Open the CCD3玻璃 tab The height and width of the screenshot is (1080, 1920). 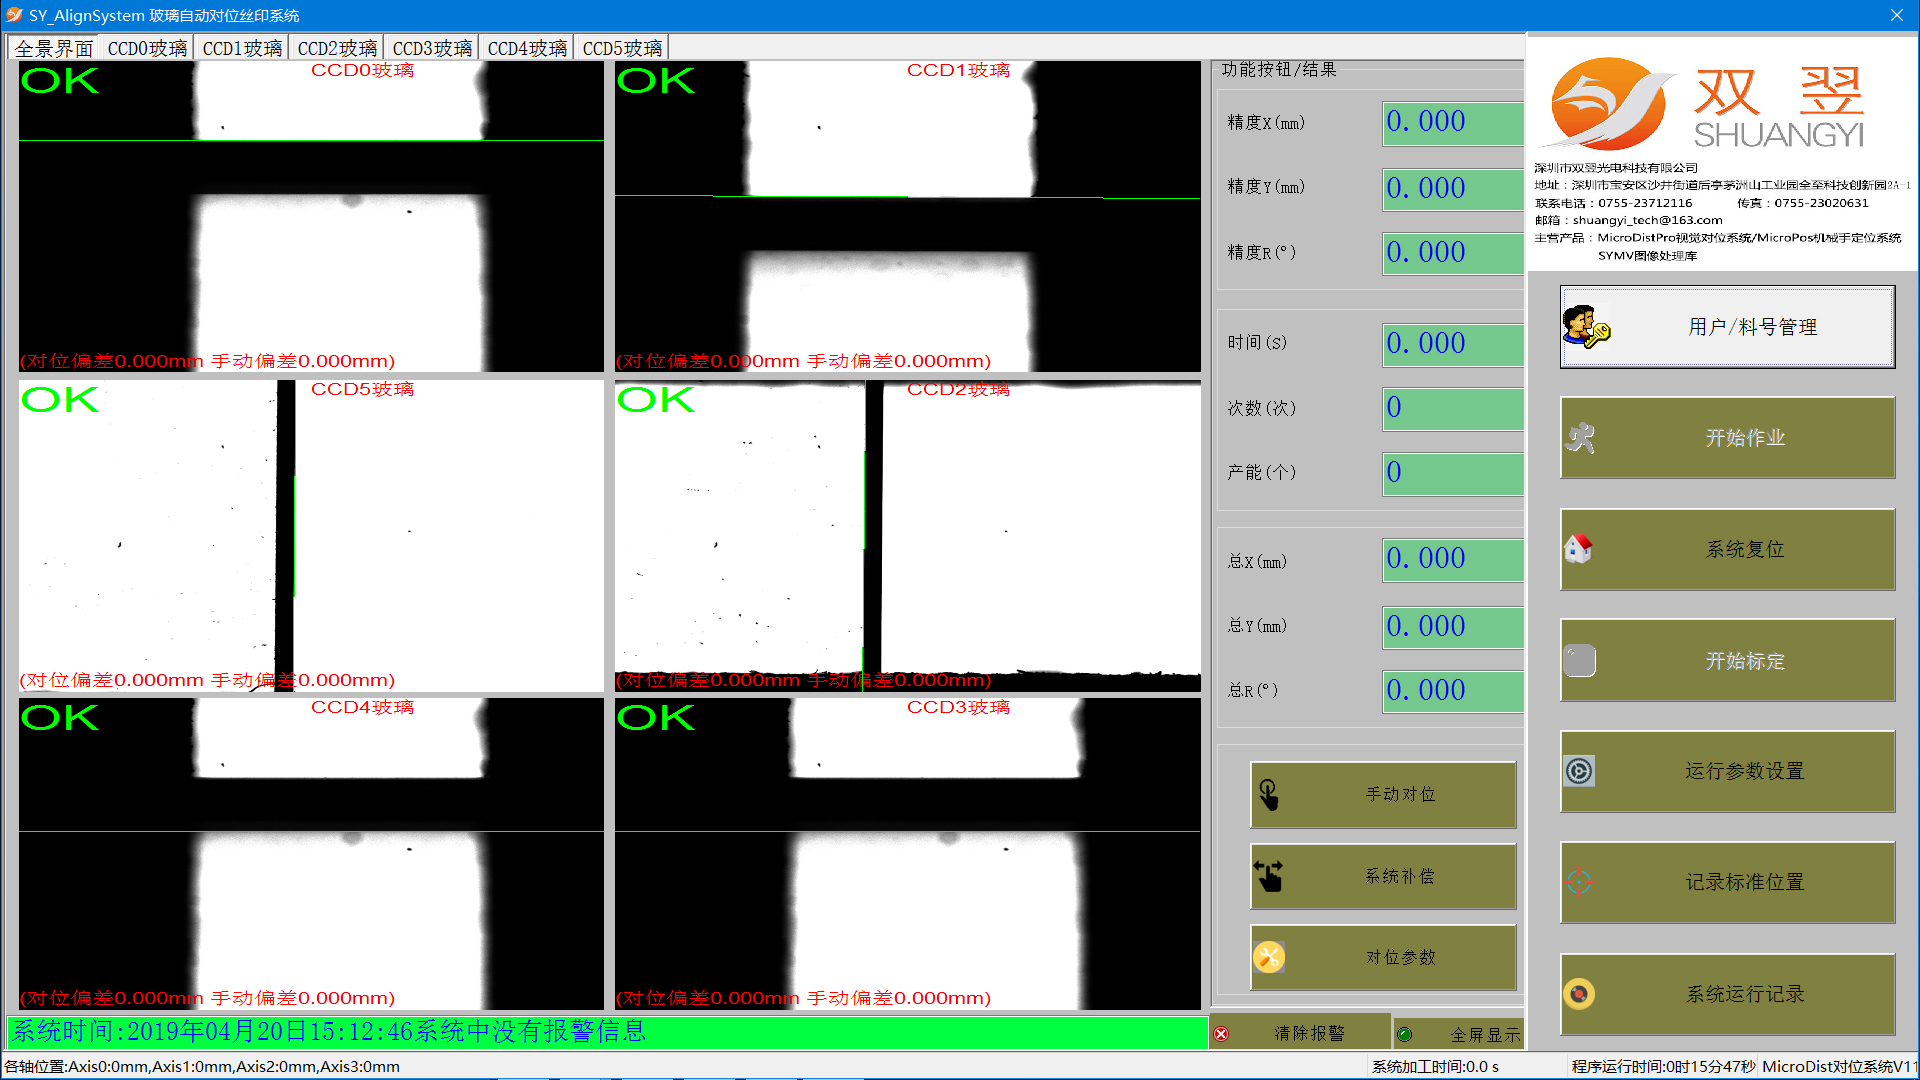pyautogui.click(x=432, y=48)
